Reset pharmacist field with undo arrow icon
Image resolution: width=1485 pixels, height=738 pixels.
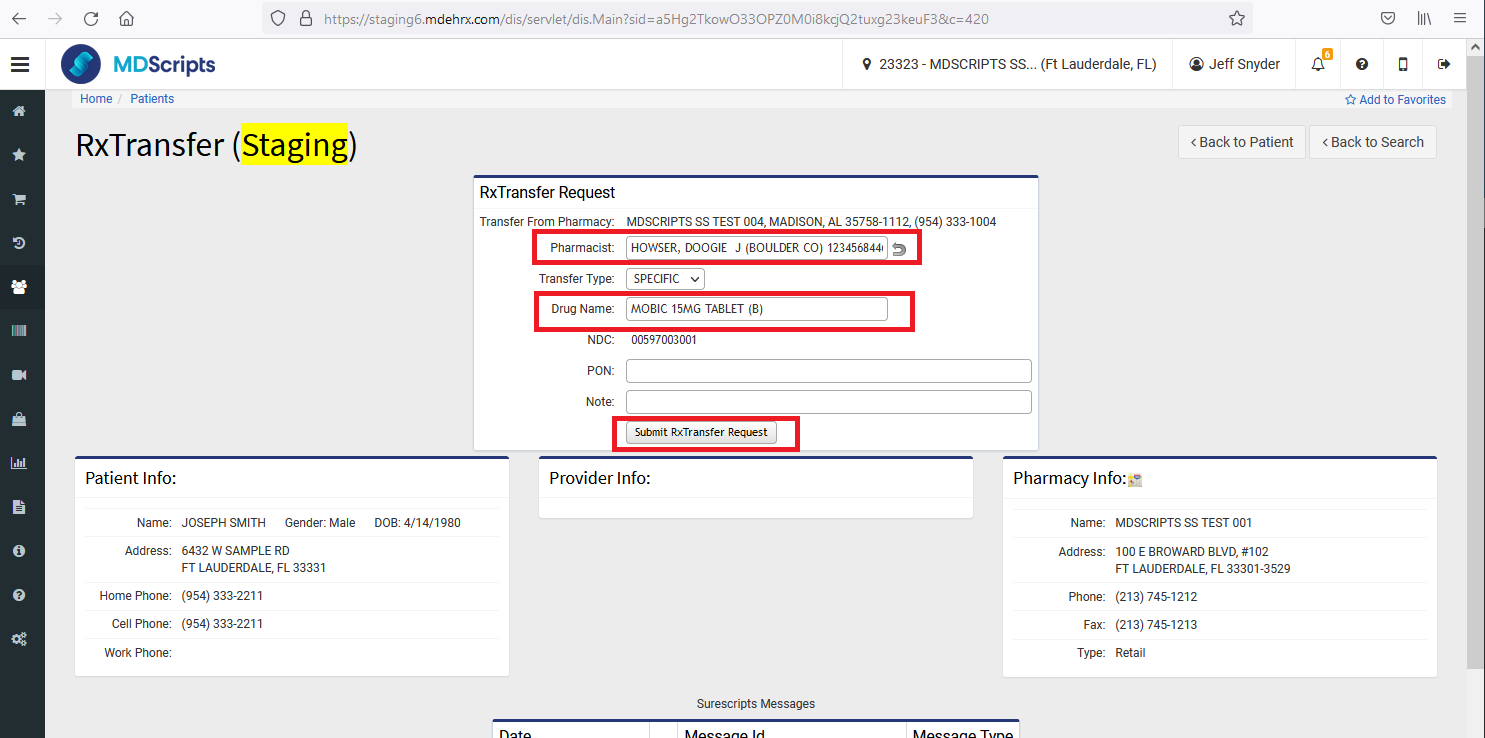[x=899, y=249]
